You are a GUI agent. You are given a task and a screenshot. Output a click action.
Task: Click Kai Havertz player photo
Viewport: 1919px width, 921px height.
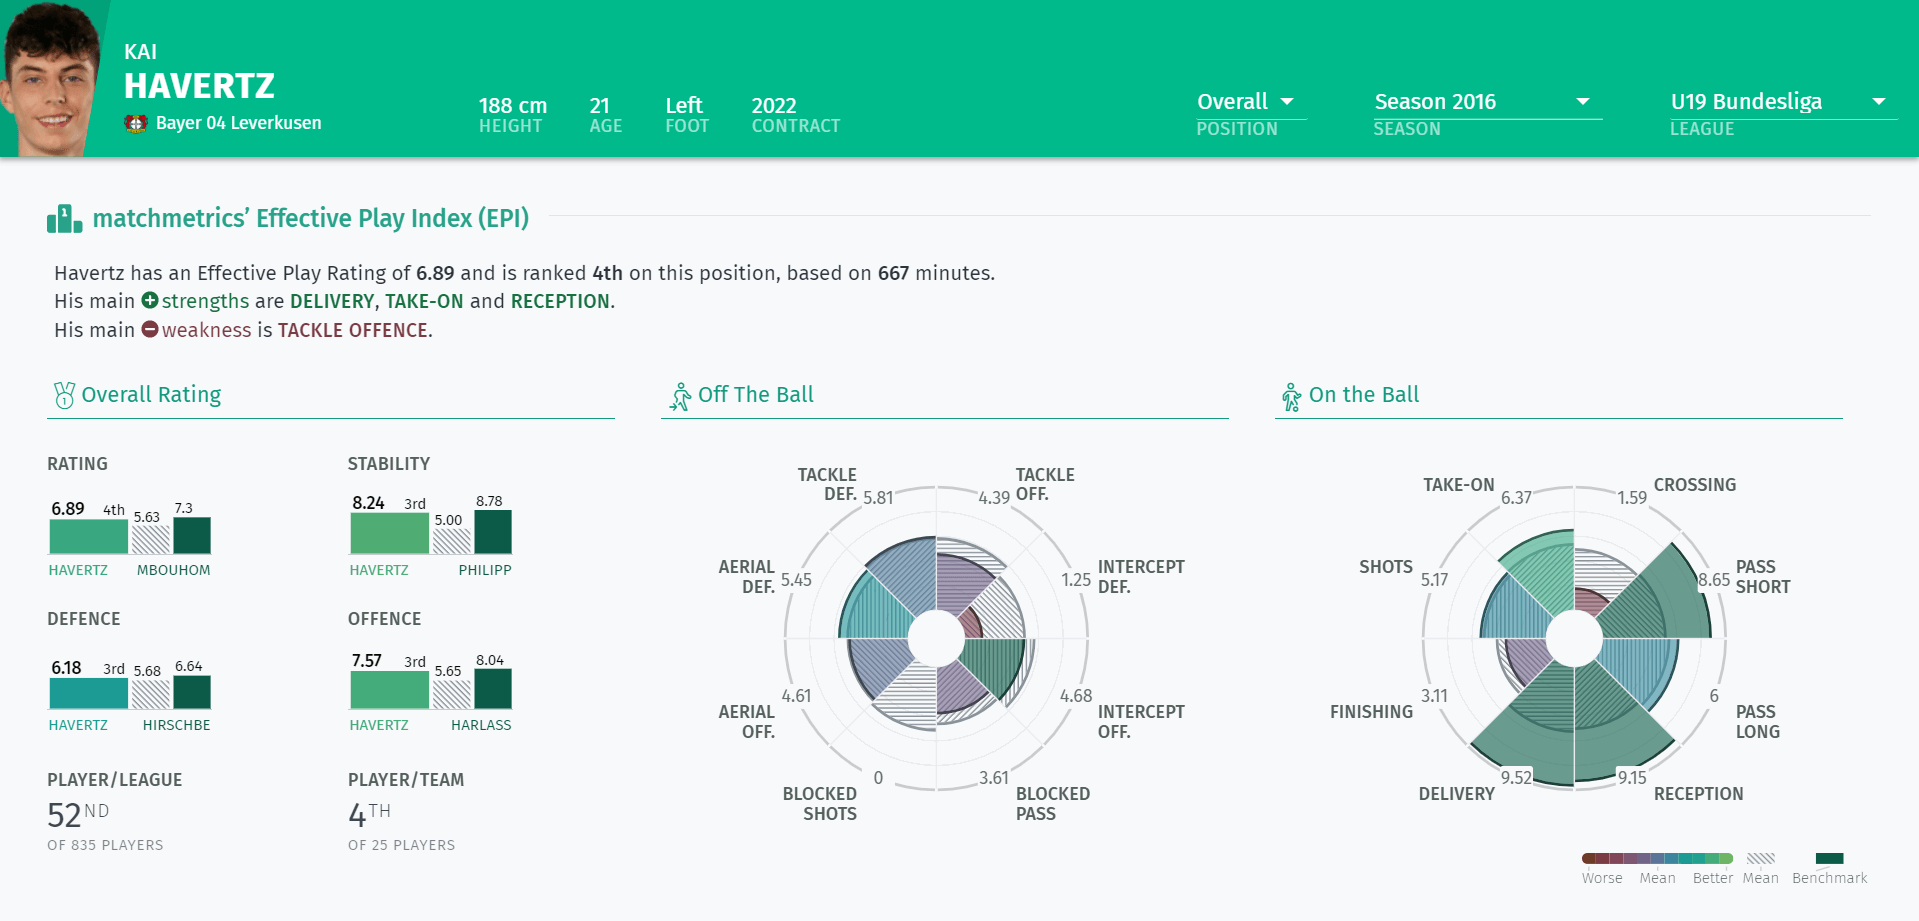click(x=50, y=78)
